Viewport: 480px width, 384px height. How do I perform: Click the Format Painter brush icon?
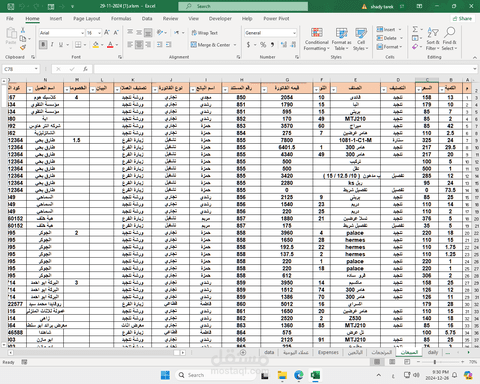click(23, 48)
